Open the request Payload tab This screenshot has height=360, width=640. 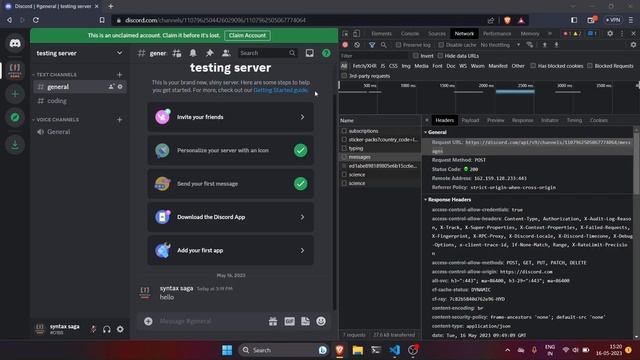click(x=470, y=120)
